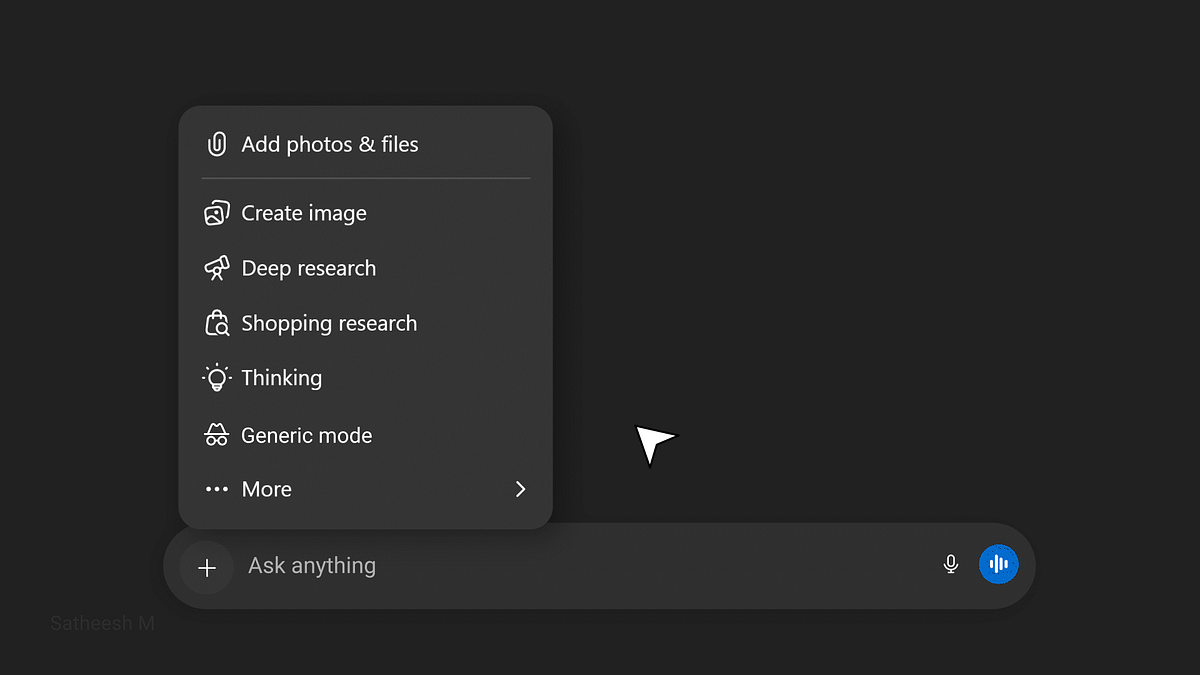Click the paperclip attach icon

[x=216, y=144]
